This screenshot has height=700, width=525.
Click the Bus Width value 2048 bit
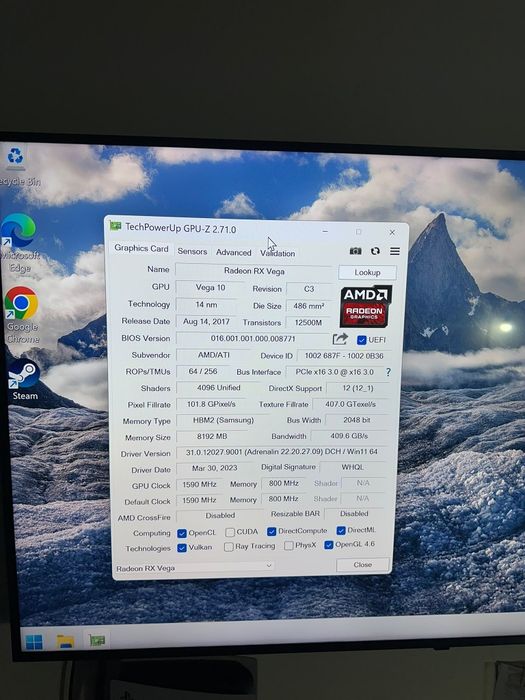(x=357, y=420)
